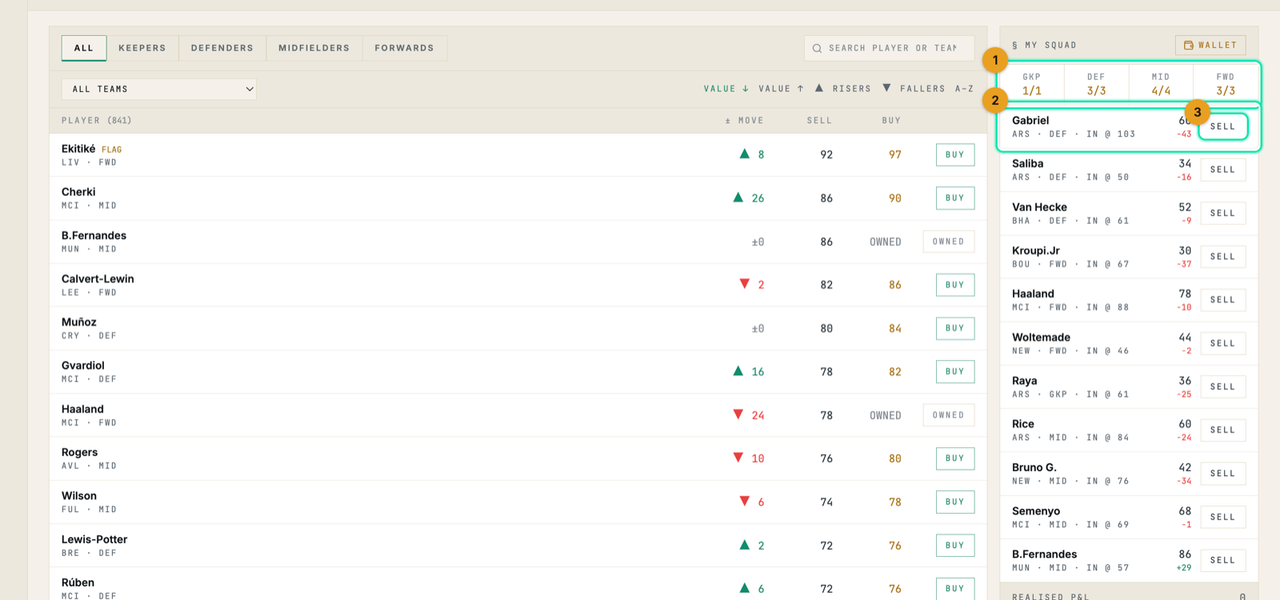Click the MID 4/4 squad counter
Image resolution: width=1280 pixels, height=600 pixels.
[x=1161, y=84]
